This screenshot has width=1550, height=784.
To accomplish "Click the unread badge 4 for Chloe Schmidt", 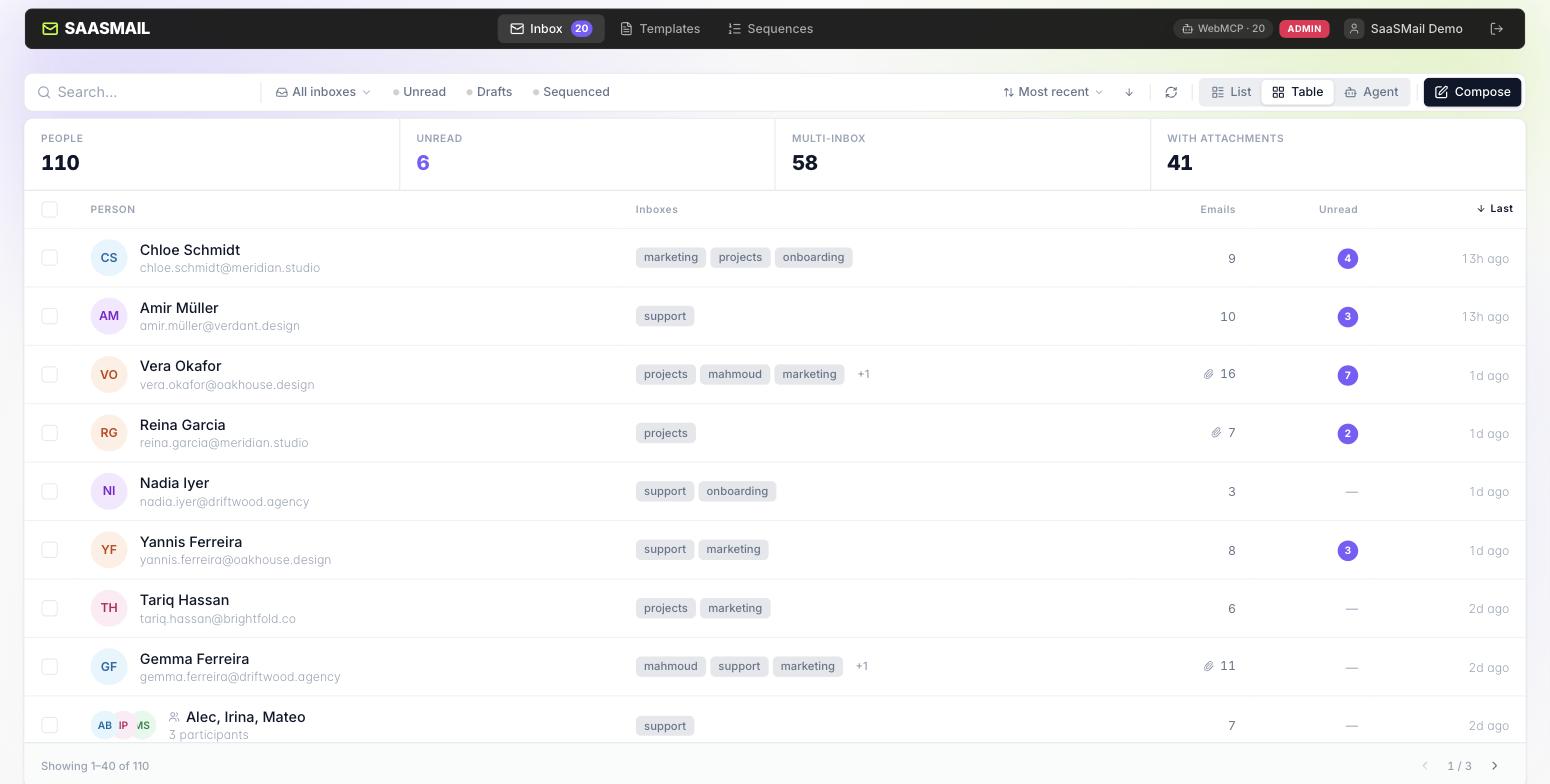I will pyautogui.click(x=1347, y=259).
